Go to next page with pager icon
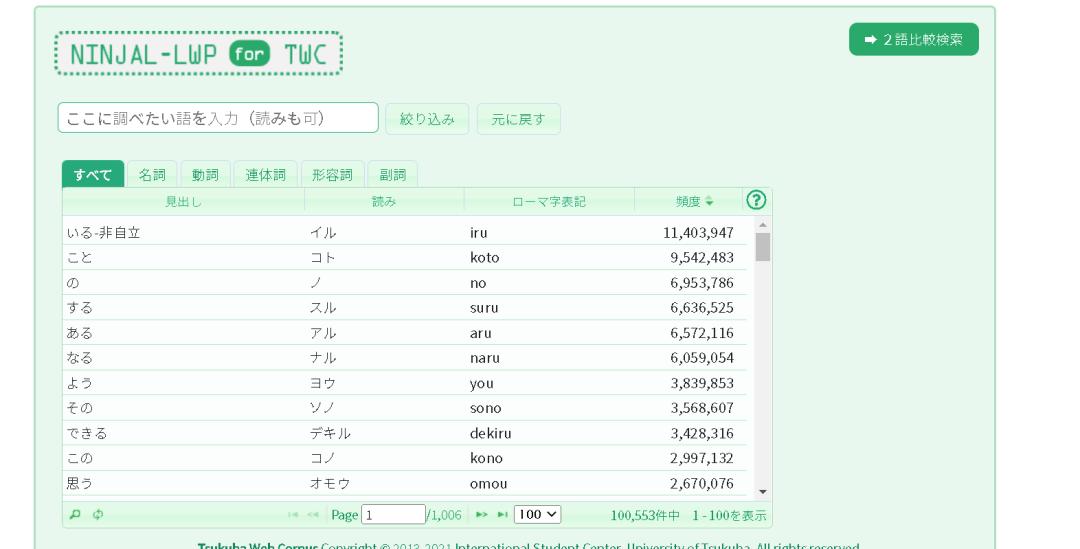Image resolution: width=1080 pixels, height=549 pixels. 481,515
